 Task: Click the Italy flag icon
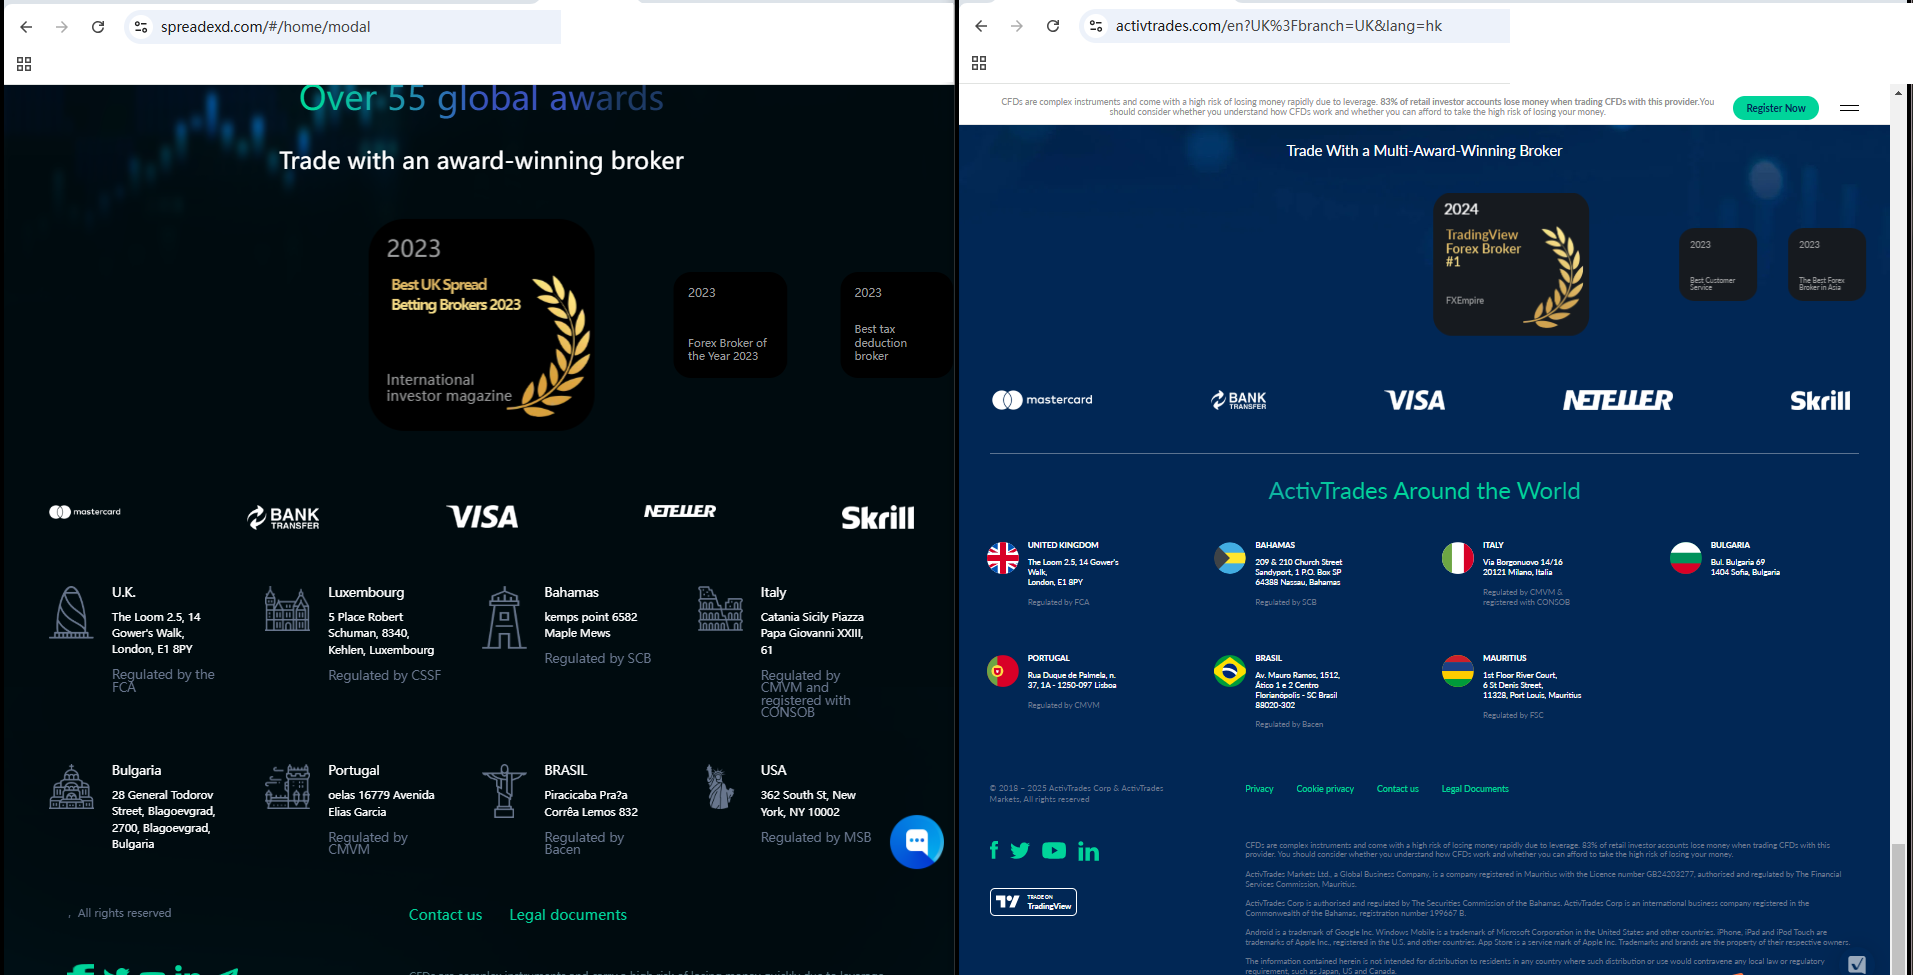tap(1458, 558)
